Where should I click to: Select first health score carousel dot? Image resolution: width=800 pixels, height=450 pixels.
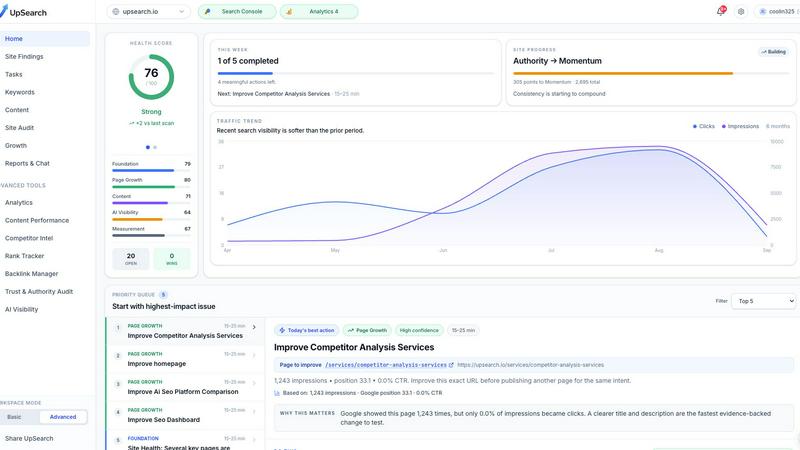148,147
